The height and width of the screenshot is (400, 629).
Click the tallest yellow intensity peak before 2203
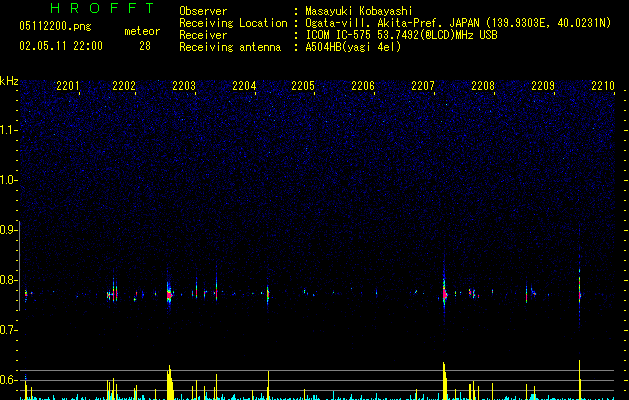(170, 382)
